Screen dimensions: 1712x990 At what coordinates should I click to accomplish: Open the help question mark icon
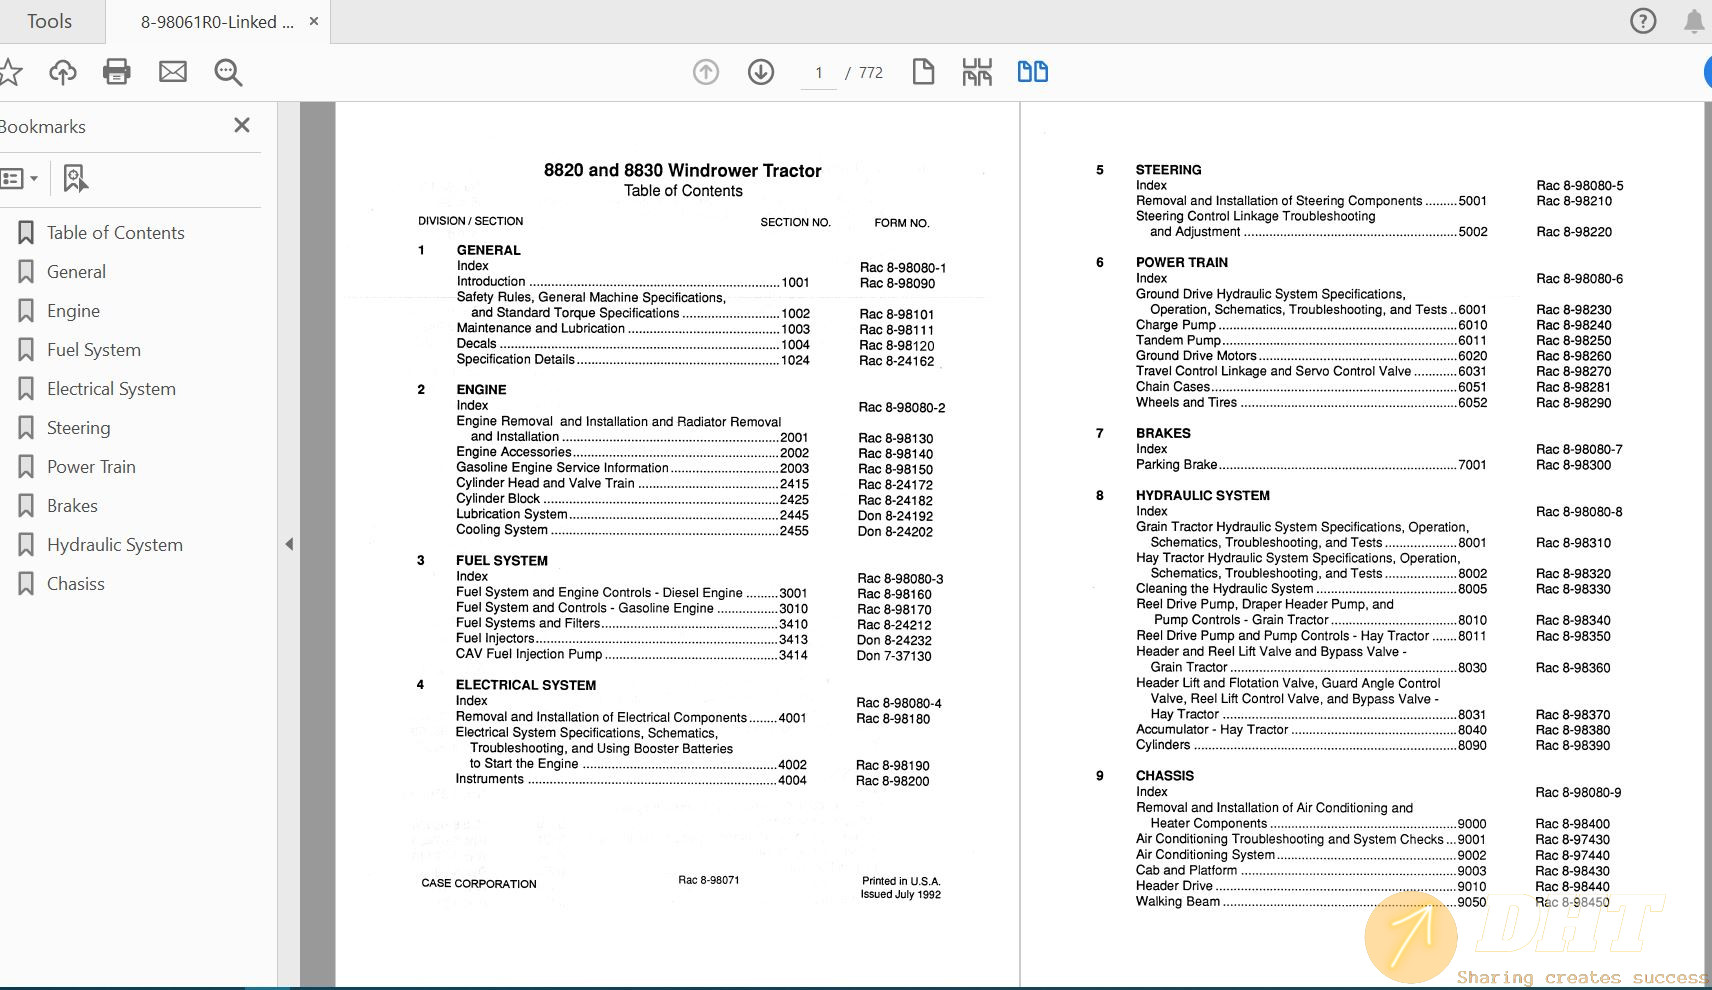point(1643,21)
